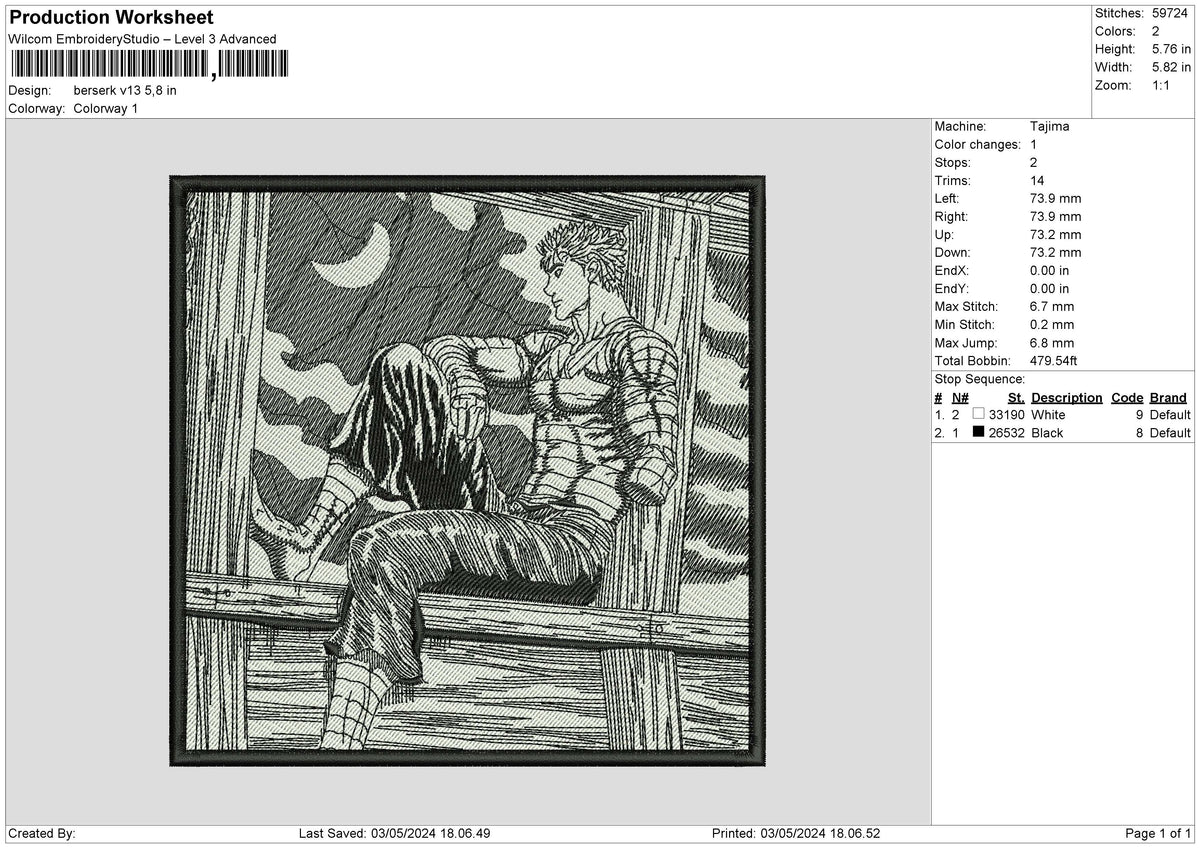Screen dimensions: 1200x848
Task: Click 'Default' brand in the Black row
Action: click(1170, 432)
